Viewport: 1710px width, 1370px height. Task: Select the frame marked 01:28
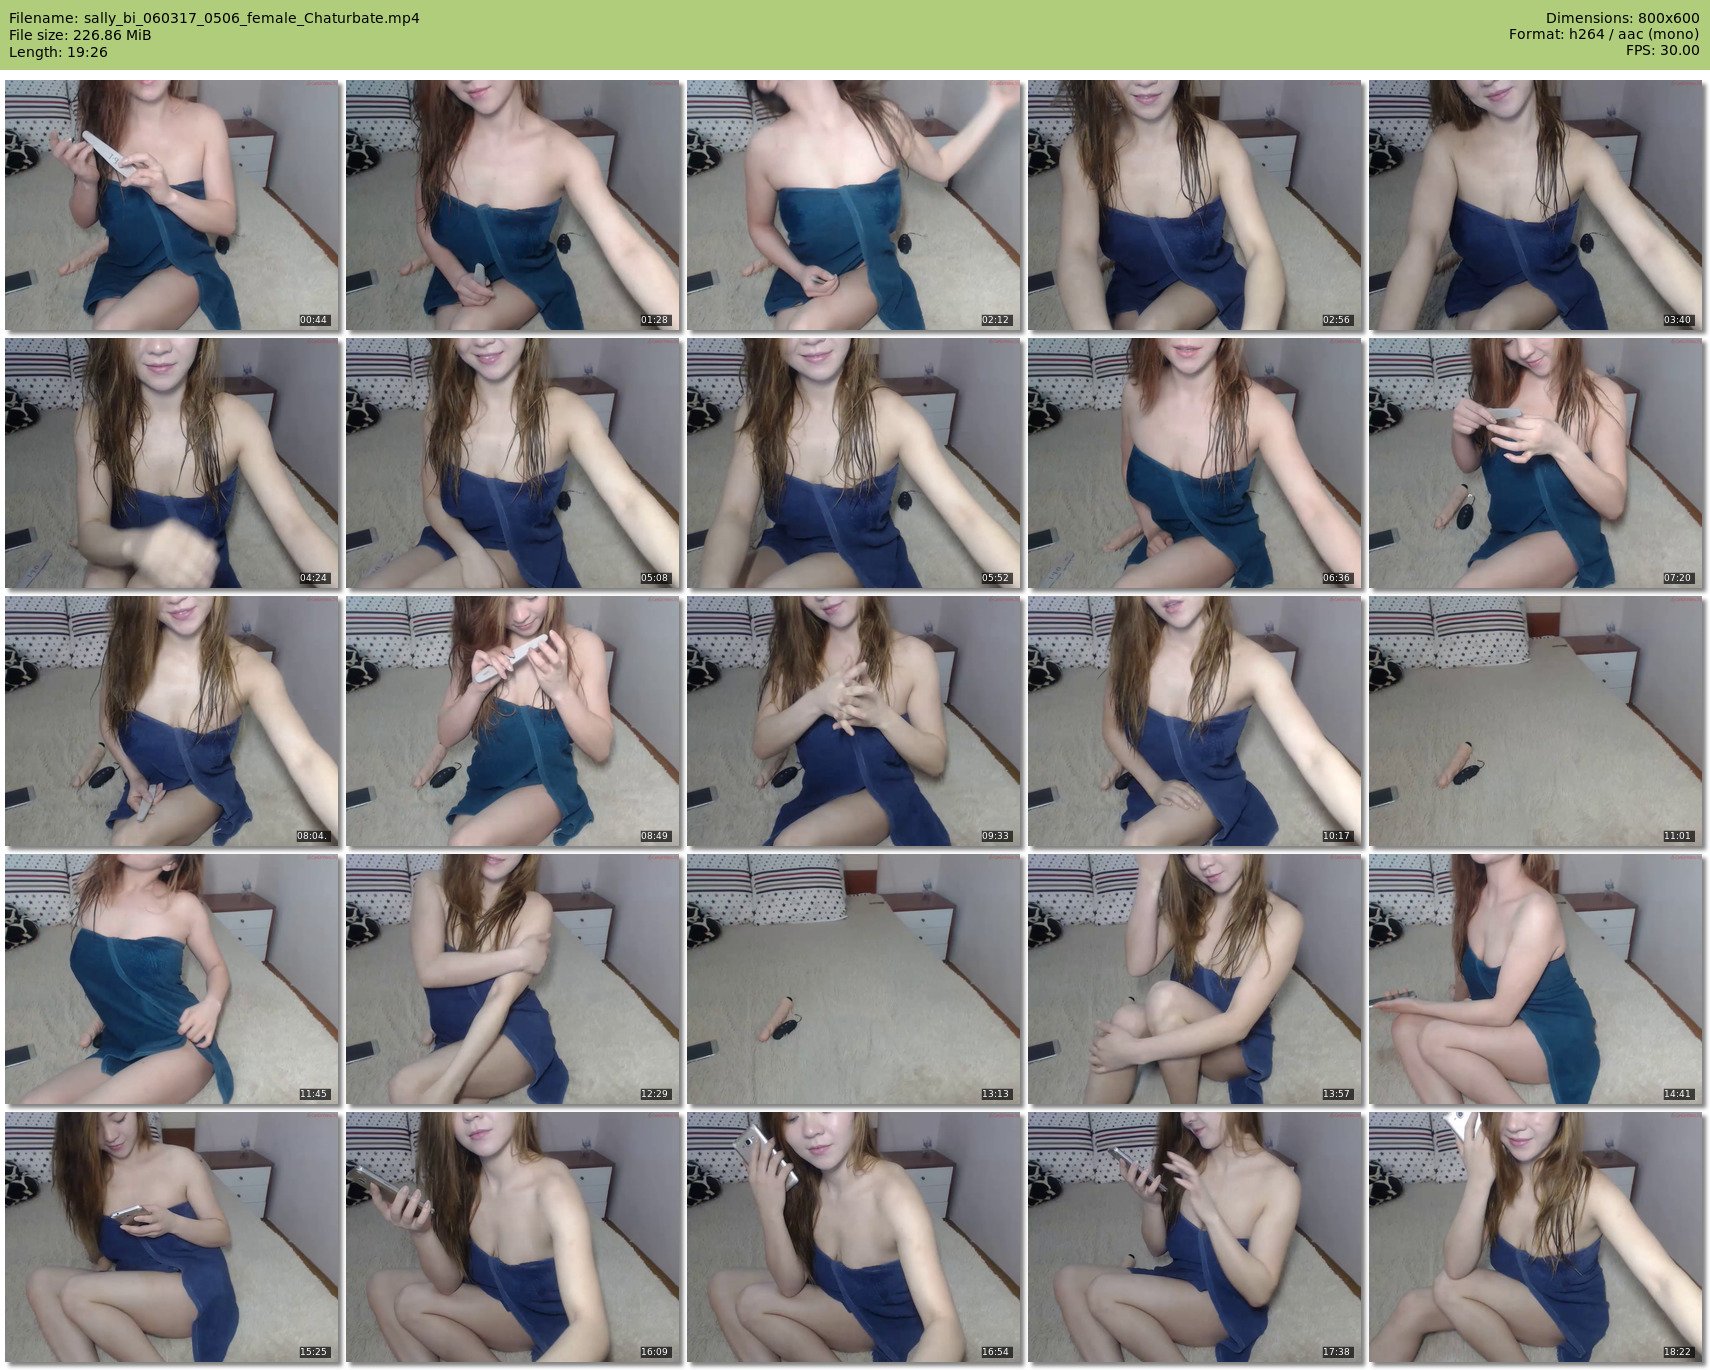(513, 205)
